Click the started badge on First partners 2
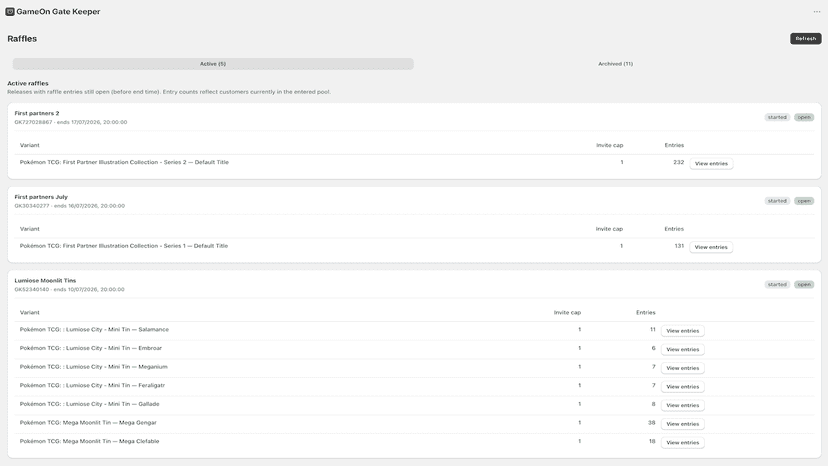This screenshot has width=828, height=466. pyautogui.click(x=777, y=117)
